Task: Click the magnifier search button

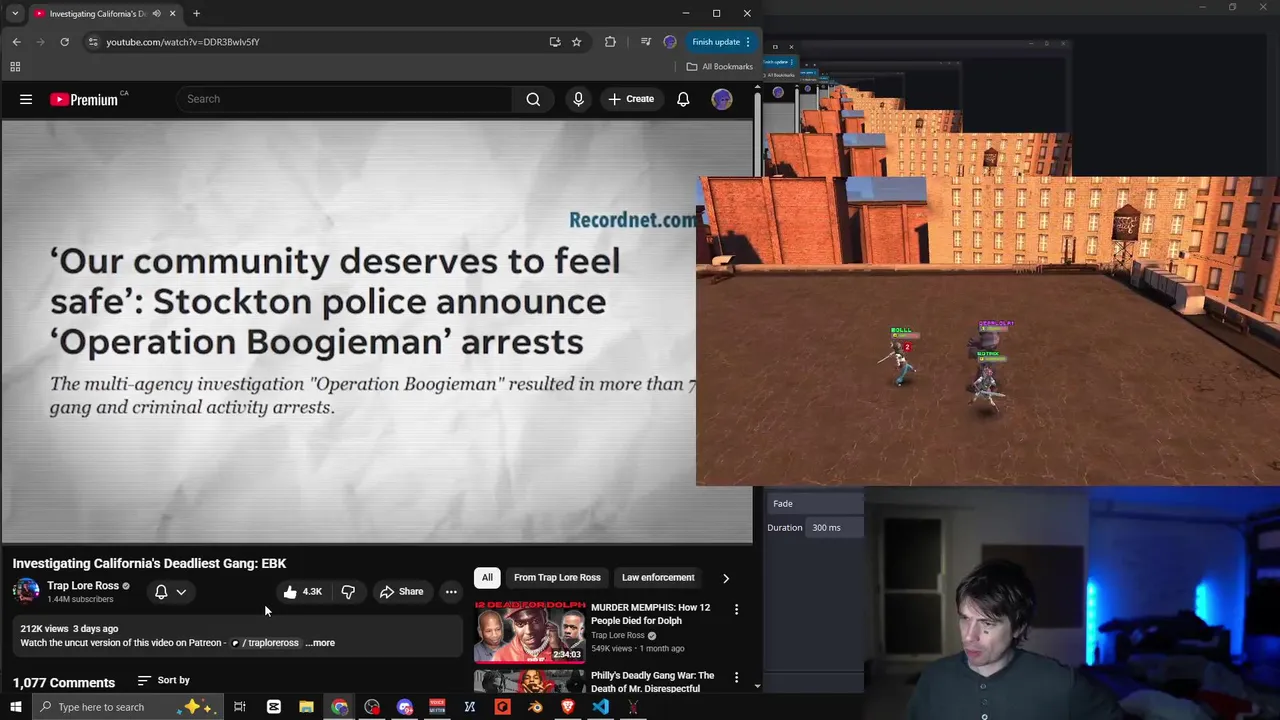Action: pos(533,99)
